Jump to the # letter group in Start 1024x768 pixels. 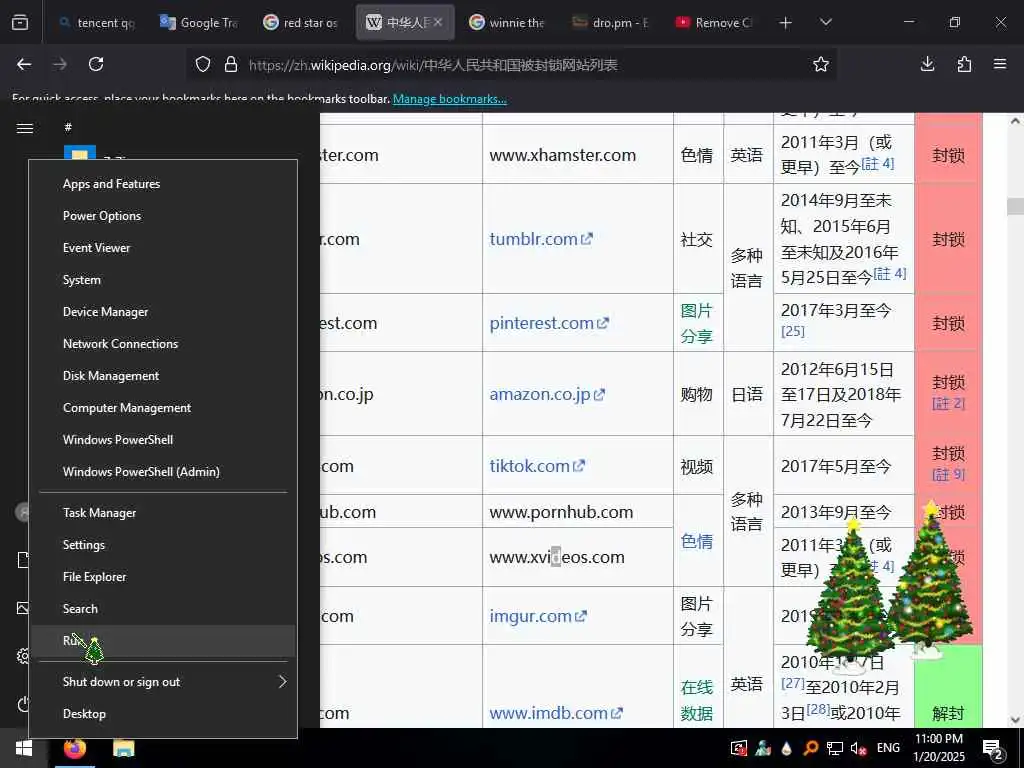68,127
